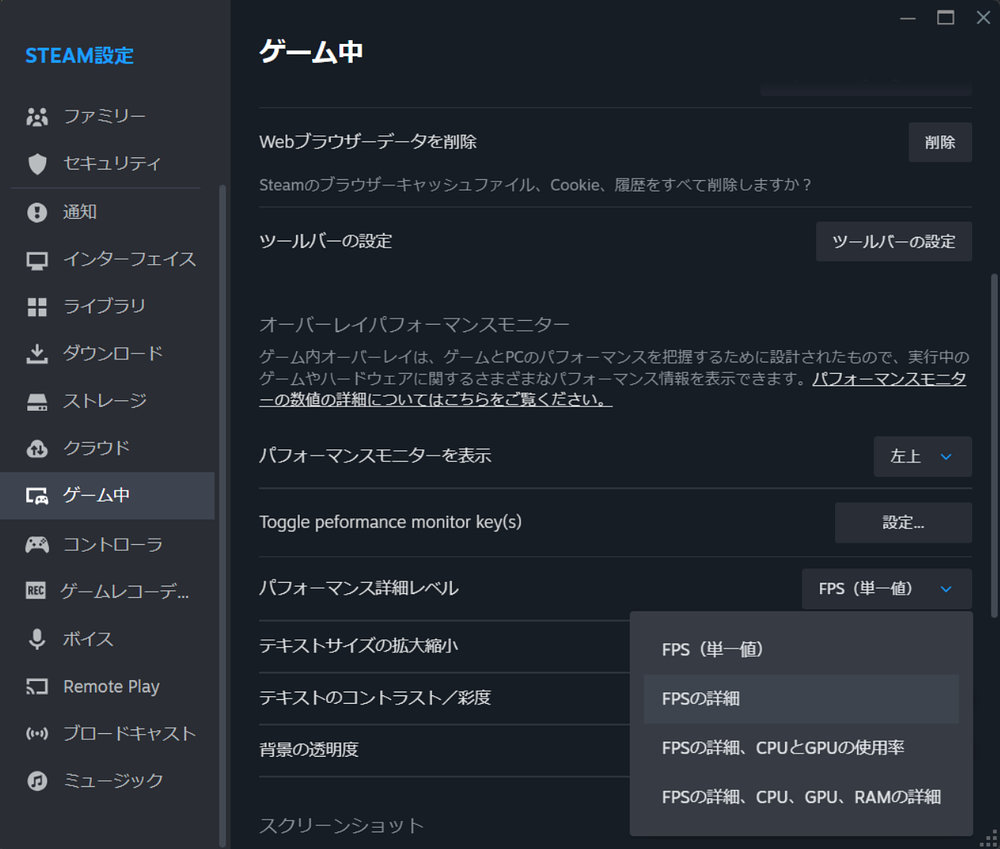
Task: Click the In Game (ゲーム中) sidebar icon
Action: (37, 496)
